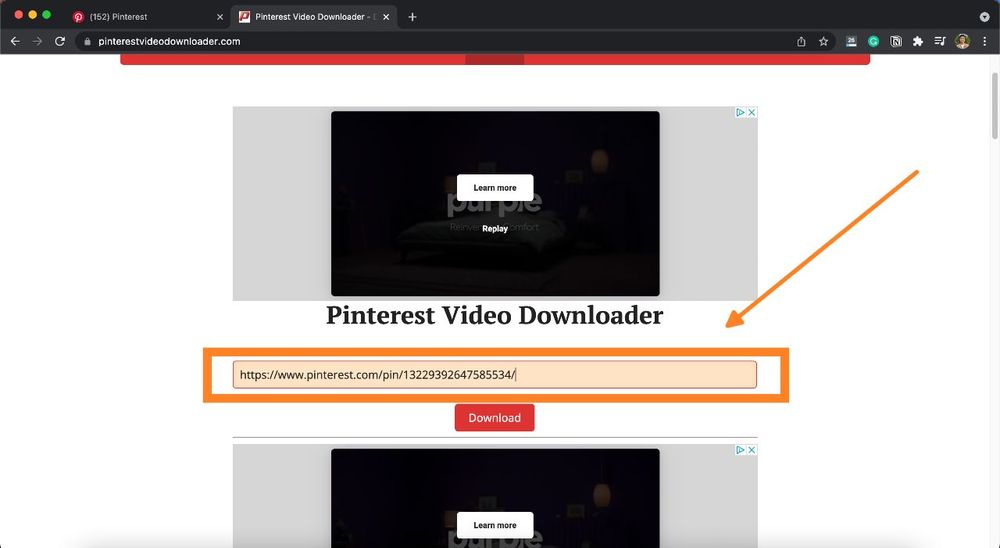Close the (152) Pinterest tab
Screen dimensions: 1000x548
[x=220, y=17]
